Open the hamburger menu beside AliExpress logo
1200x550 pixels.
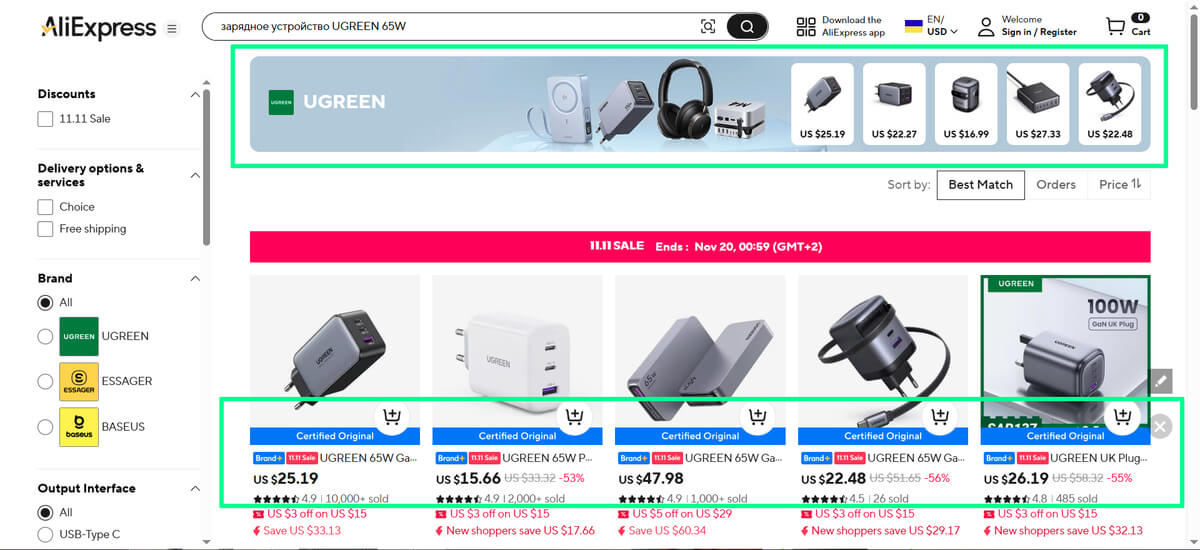tap(172, 29)
